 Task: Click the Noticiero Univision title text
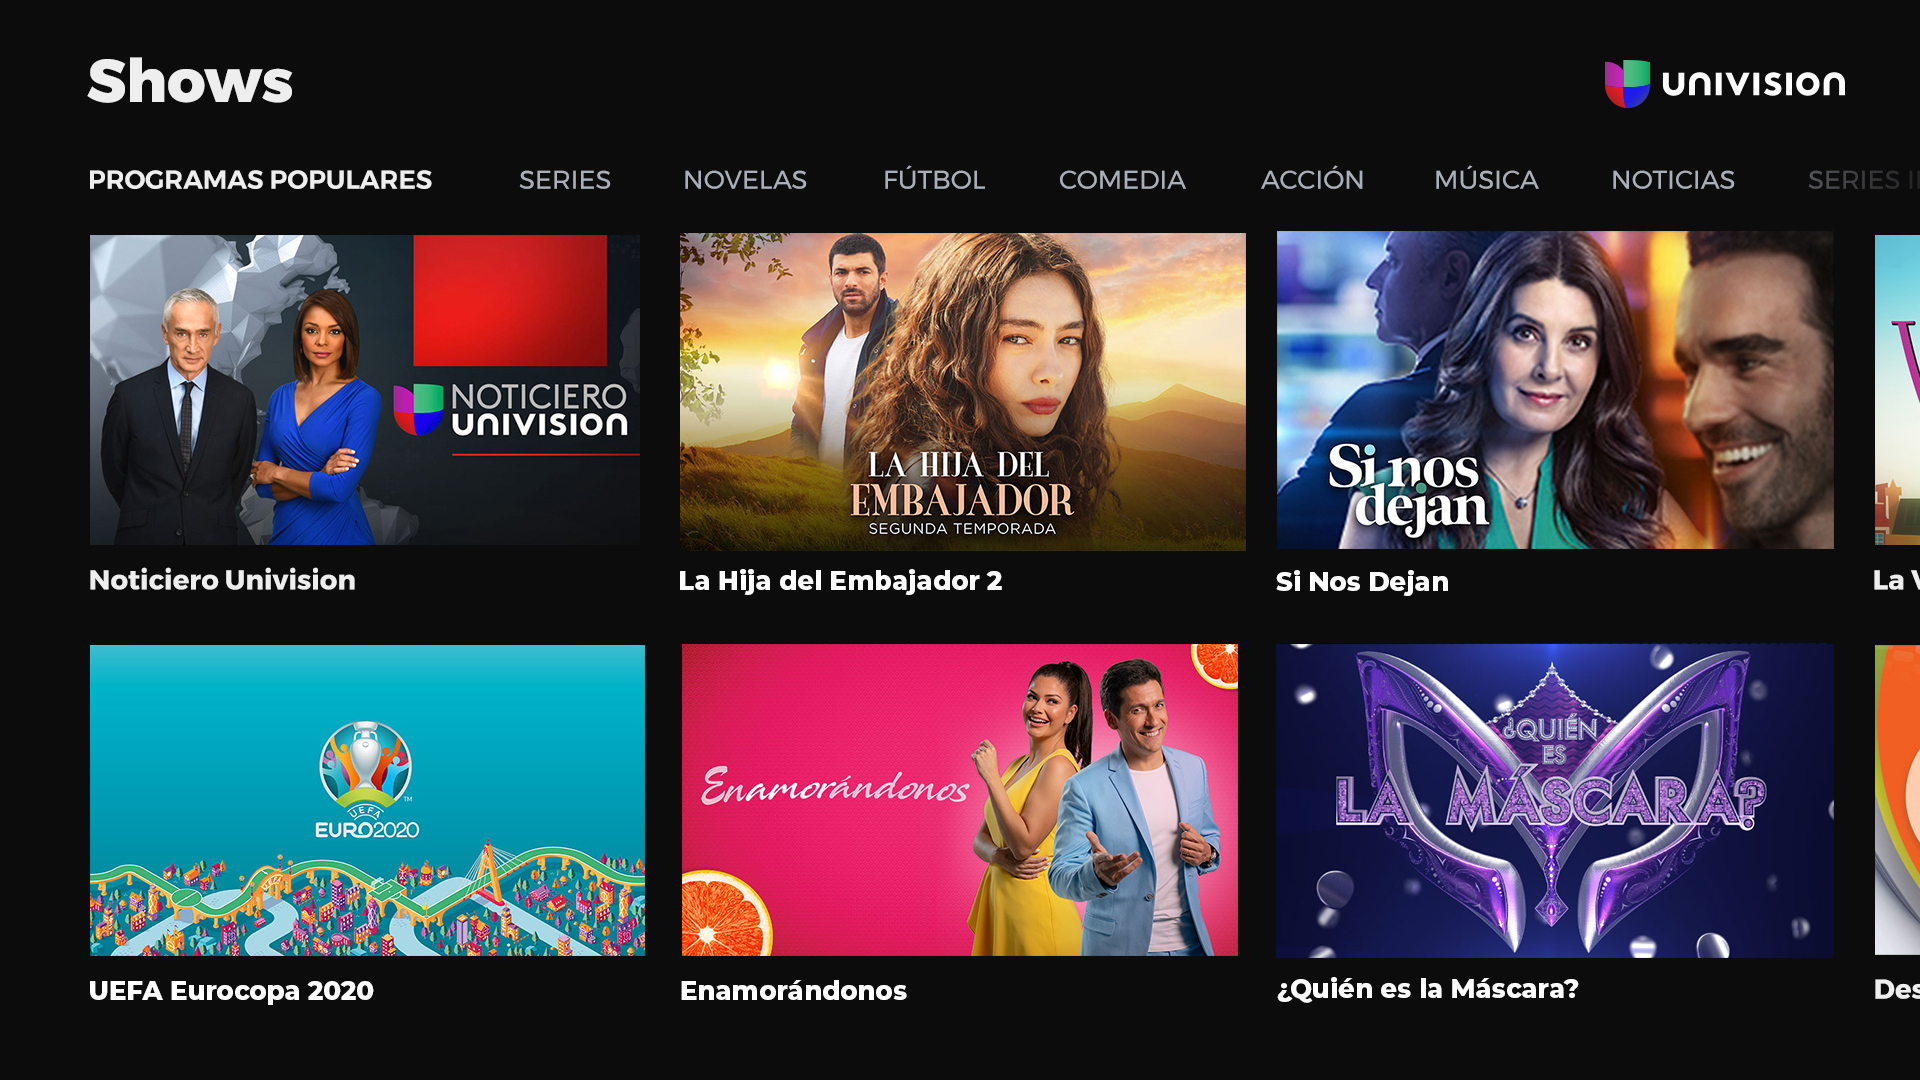point(222,580)
